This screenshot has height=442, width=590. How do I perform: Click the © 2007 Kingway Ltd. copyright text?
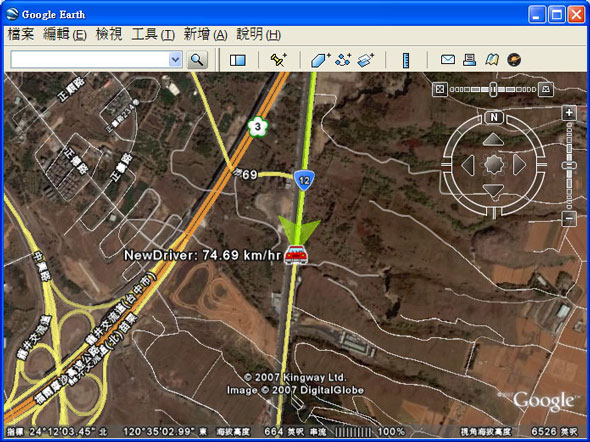(x=295, y=377)
